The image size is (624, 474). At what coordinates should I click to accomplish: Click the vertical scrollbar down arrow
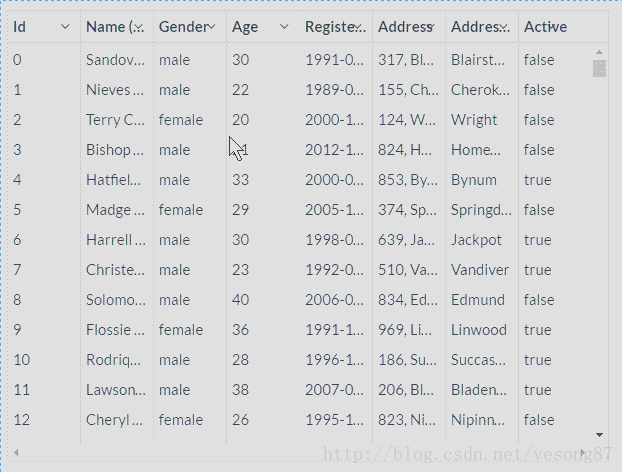pyautogui.click(x=599, y=435)
